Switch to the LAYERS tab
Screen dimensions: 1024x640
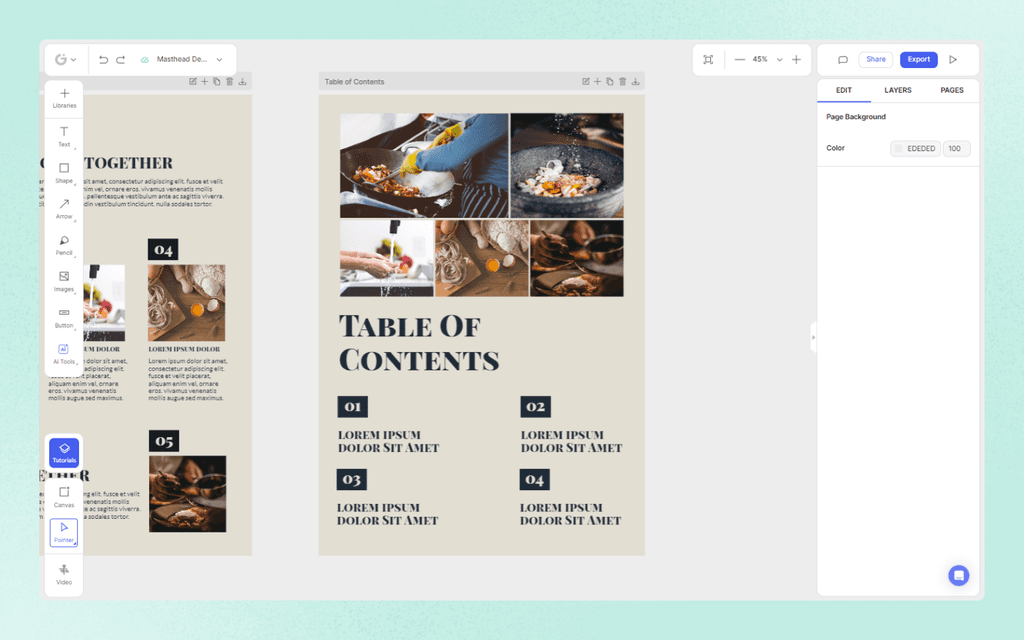(897, 90)
